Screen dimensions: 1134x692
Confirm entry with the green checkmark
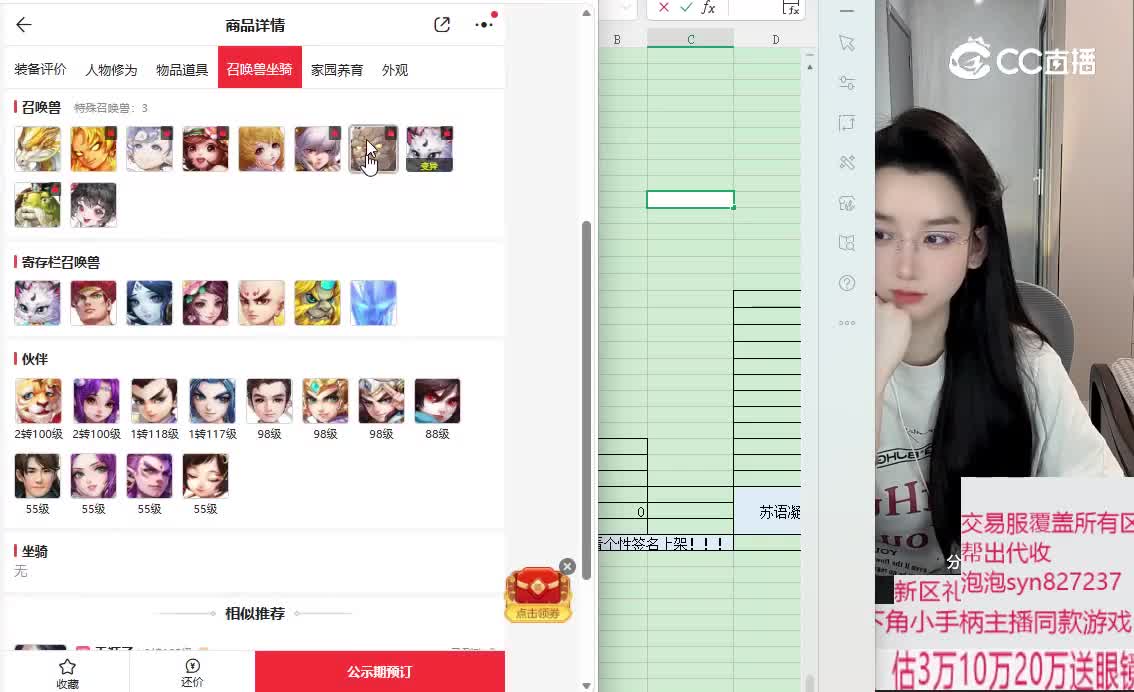coord(686,7)
